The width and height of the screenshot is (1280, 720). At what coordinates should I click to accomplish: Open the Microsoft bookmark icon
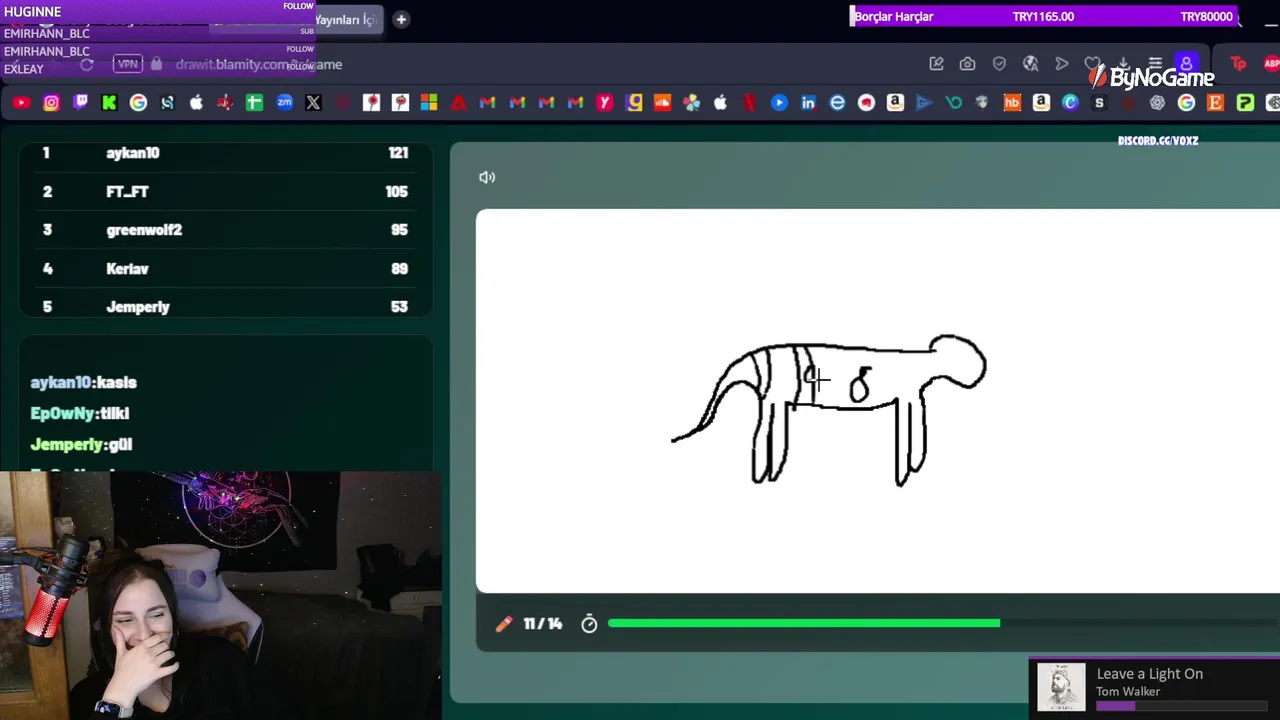point(429,102)
